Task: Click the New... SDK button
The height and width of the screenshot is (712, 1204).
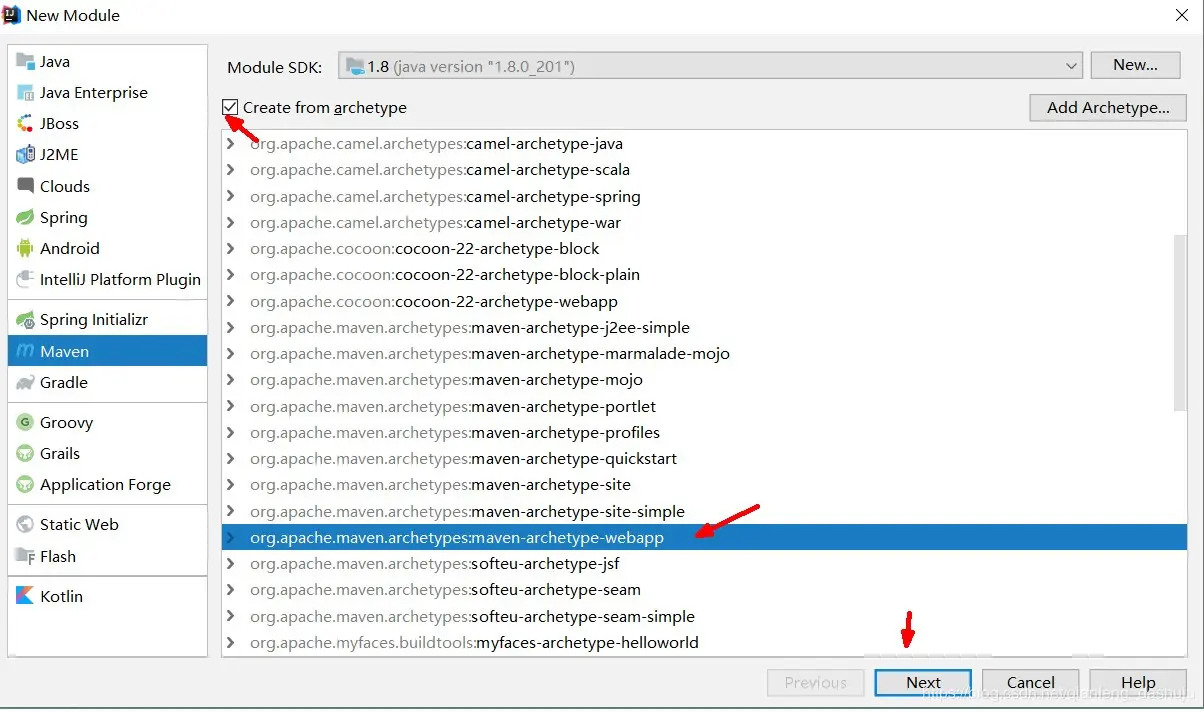Action: [x=1135, y=65]
